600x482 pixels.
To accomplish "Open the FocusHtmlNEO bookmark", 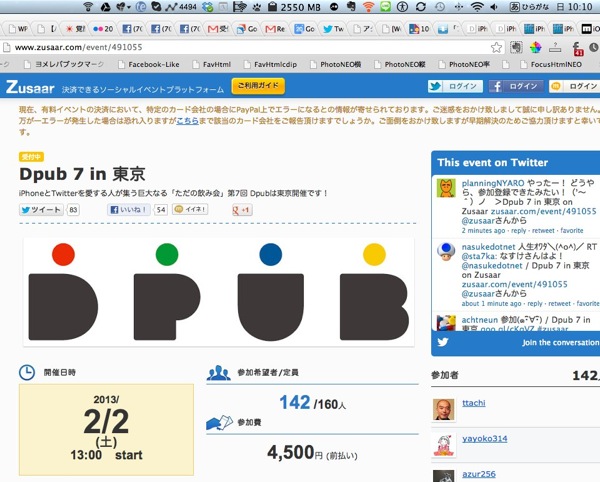I will click(551, 64).
